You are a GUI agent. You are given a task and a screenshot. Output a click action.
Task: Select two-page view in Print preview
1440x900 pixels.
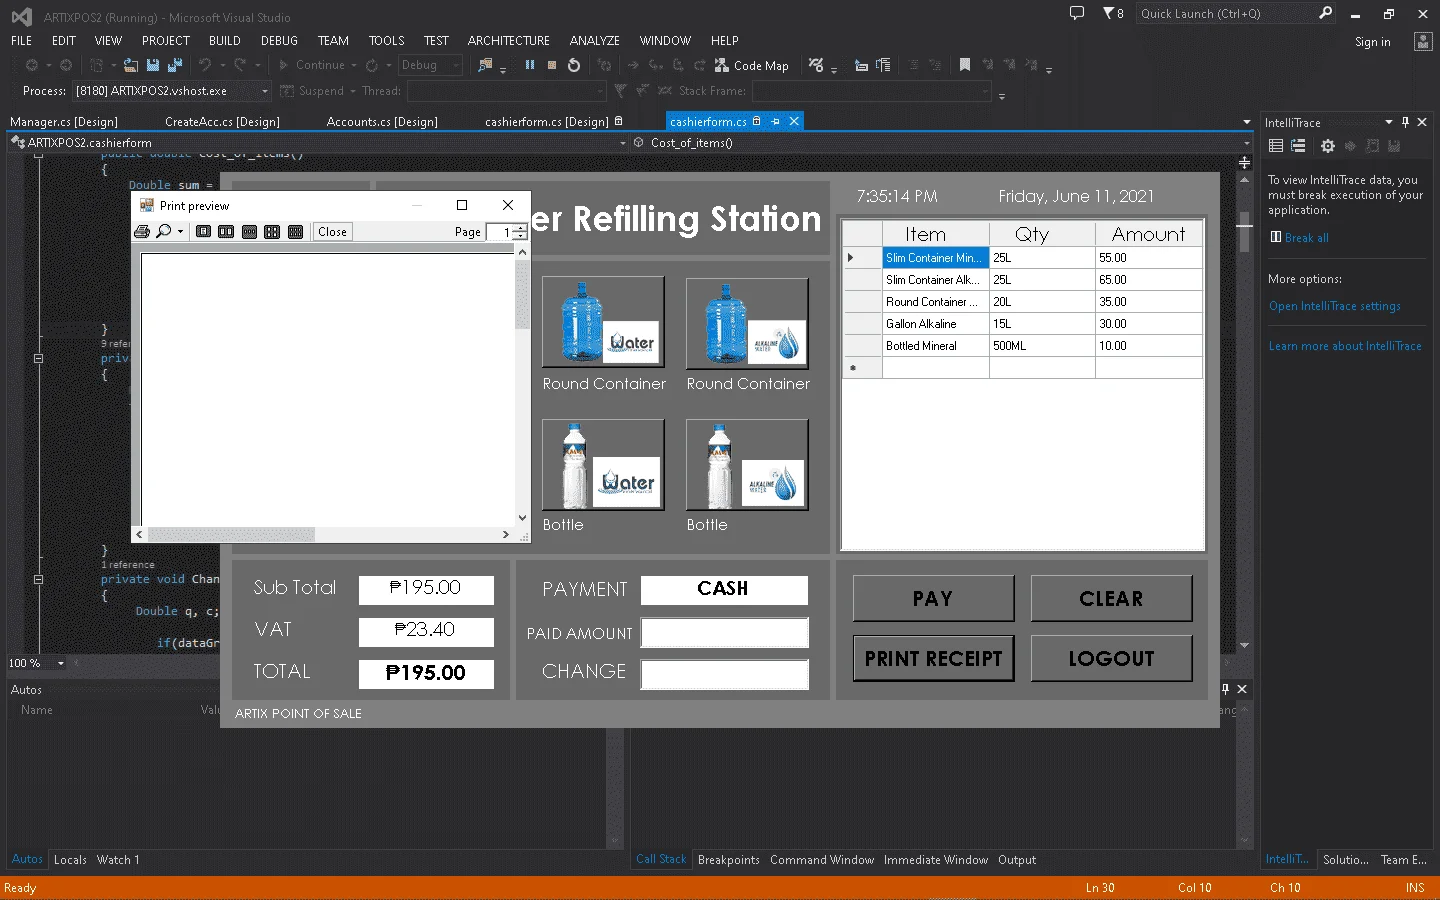click(x=227, y=232)
